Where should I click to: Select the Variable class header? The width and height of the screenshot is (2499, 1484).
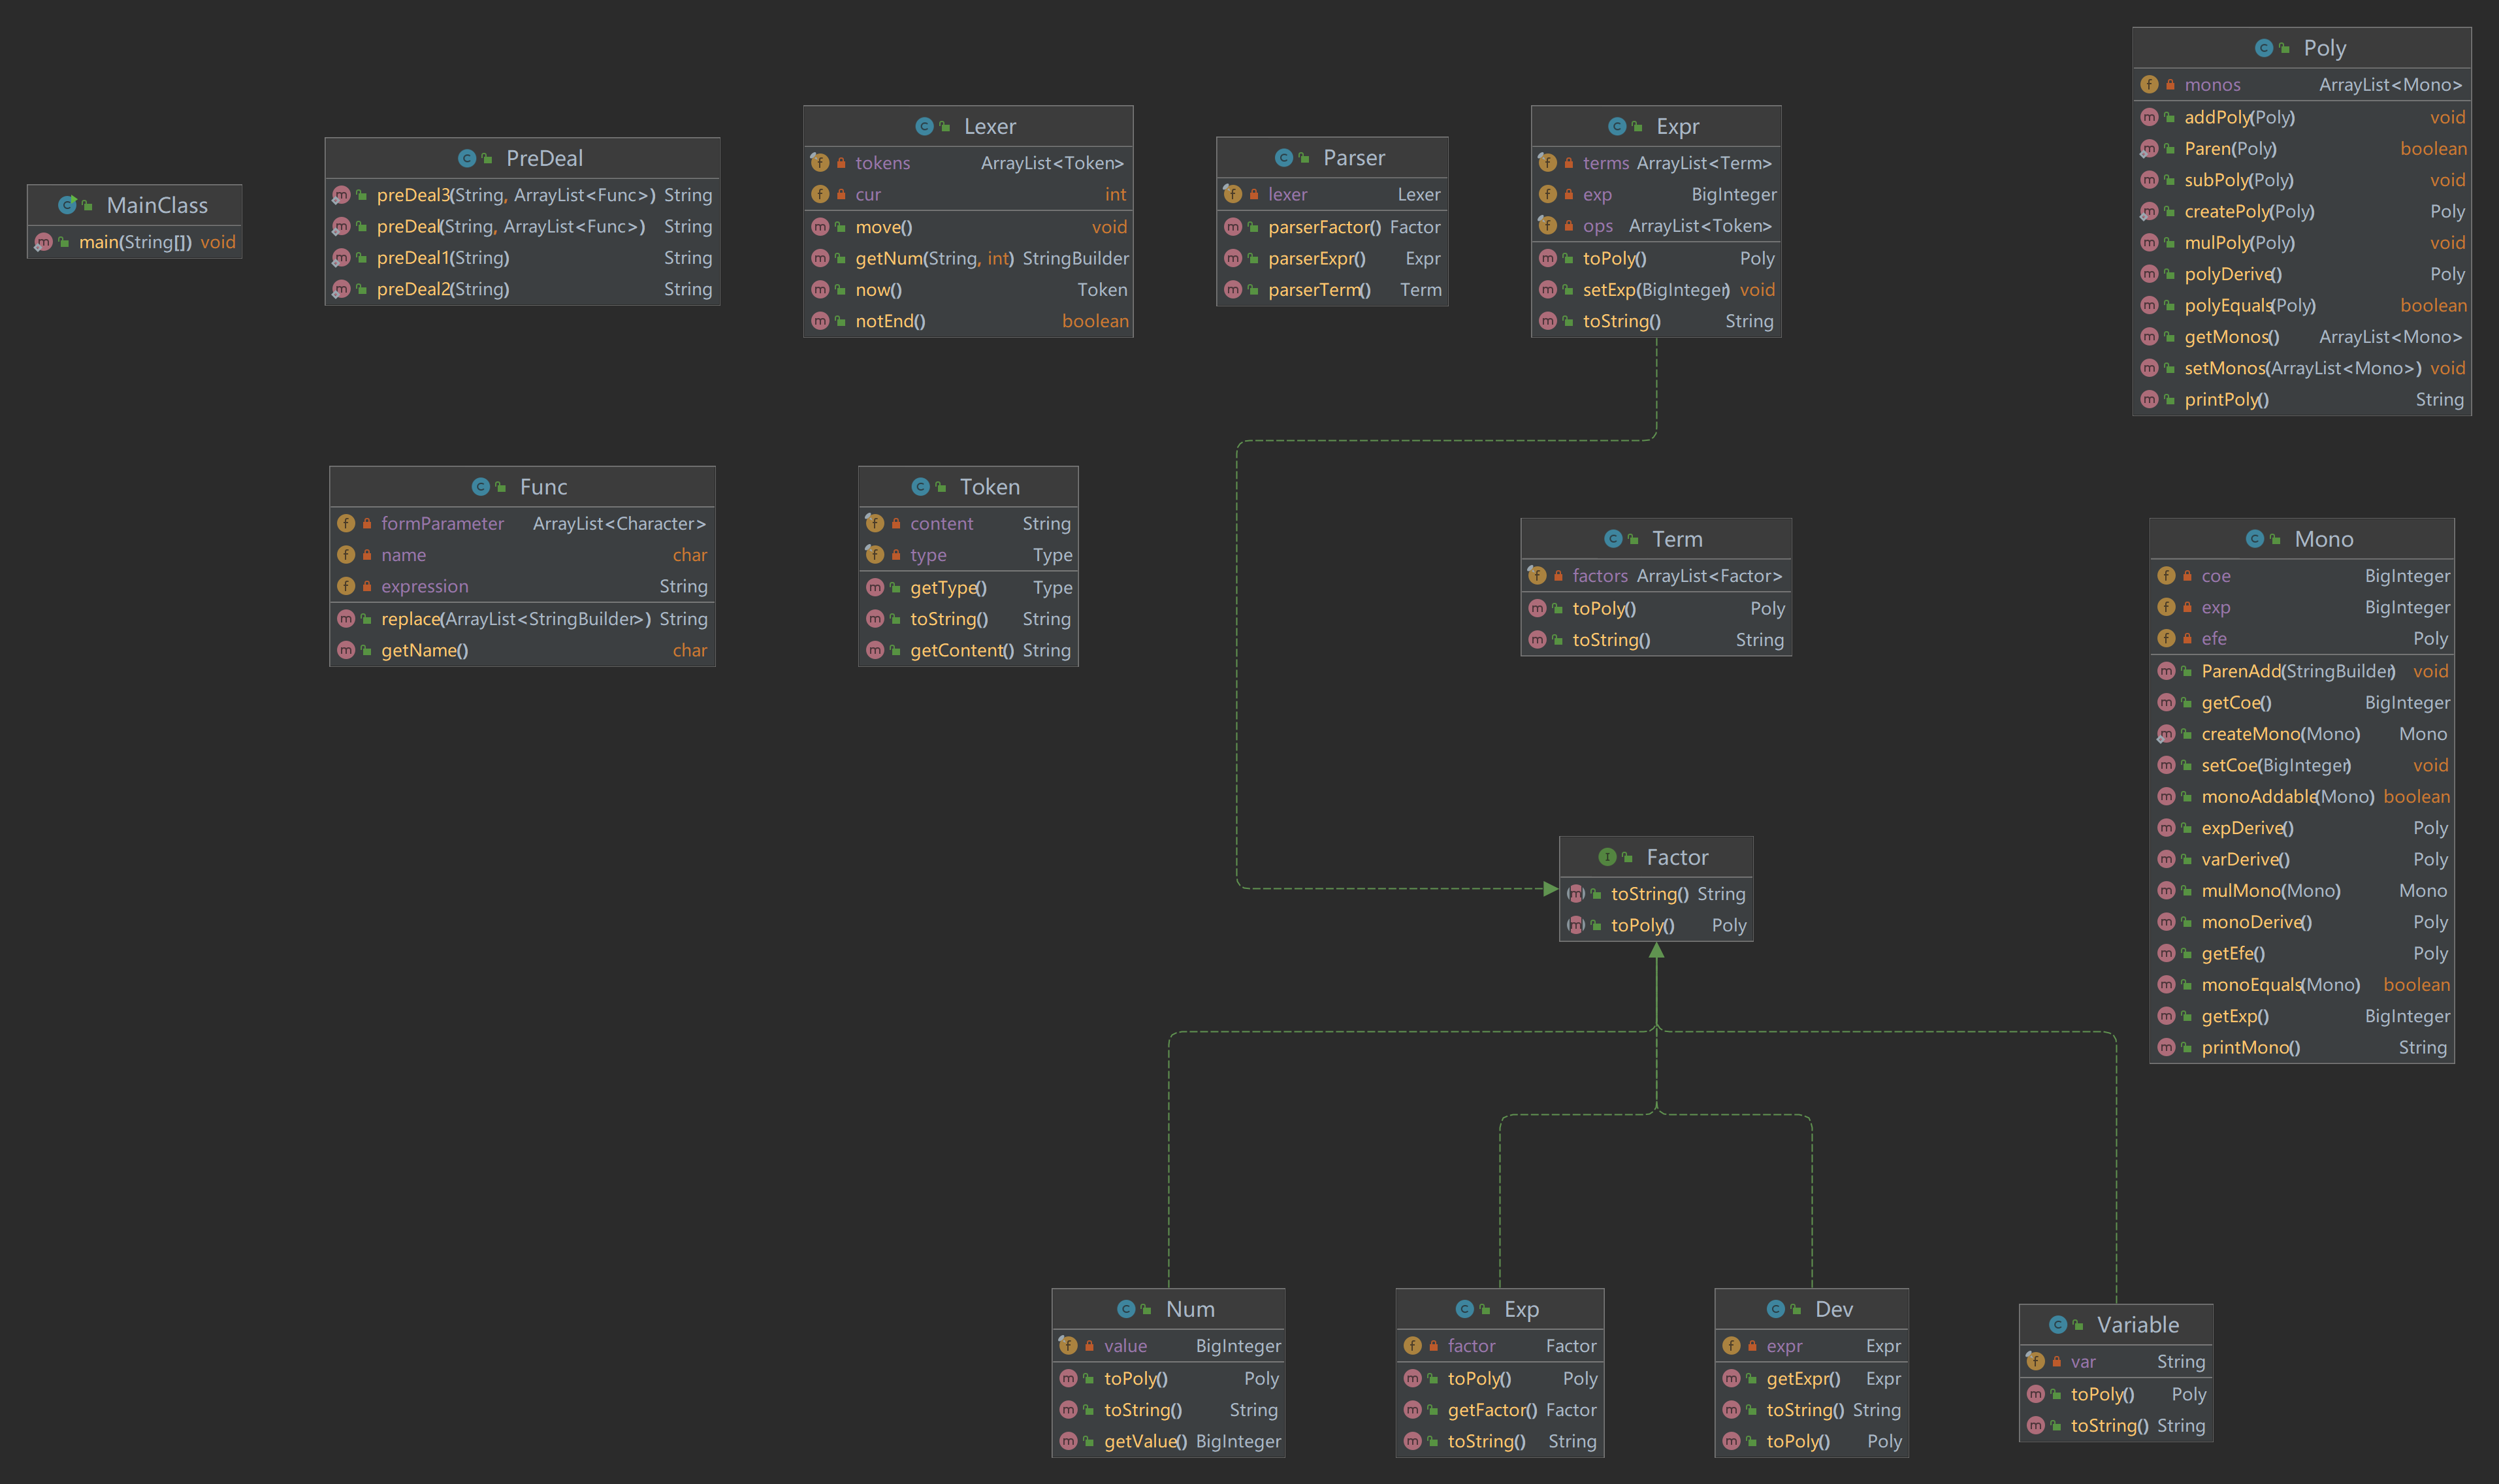click(x=2116, y=1325)
